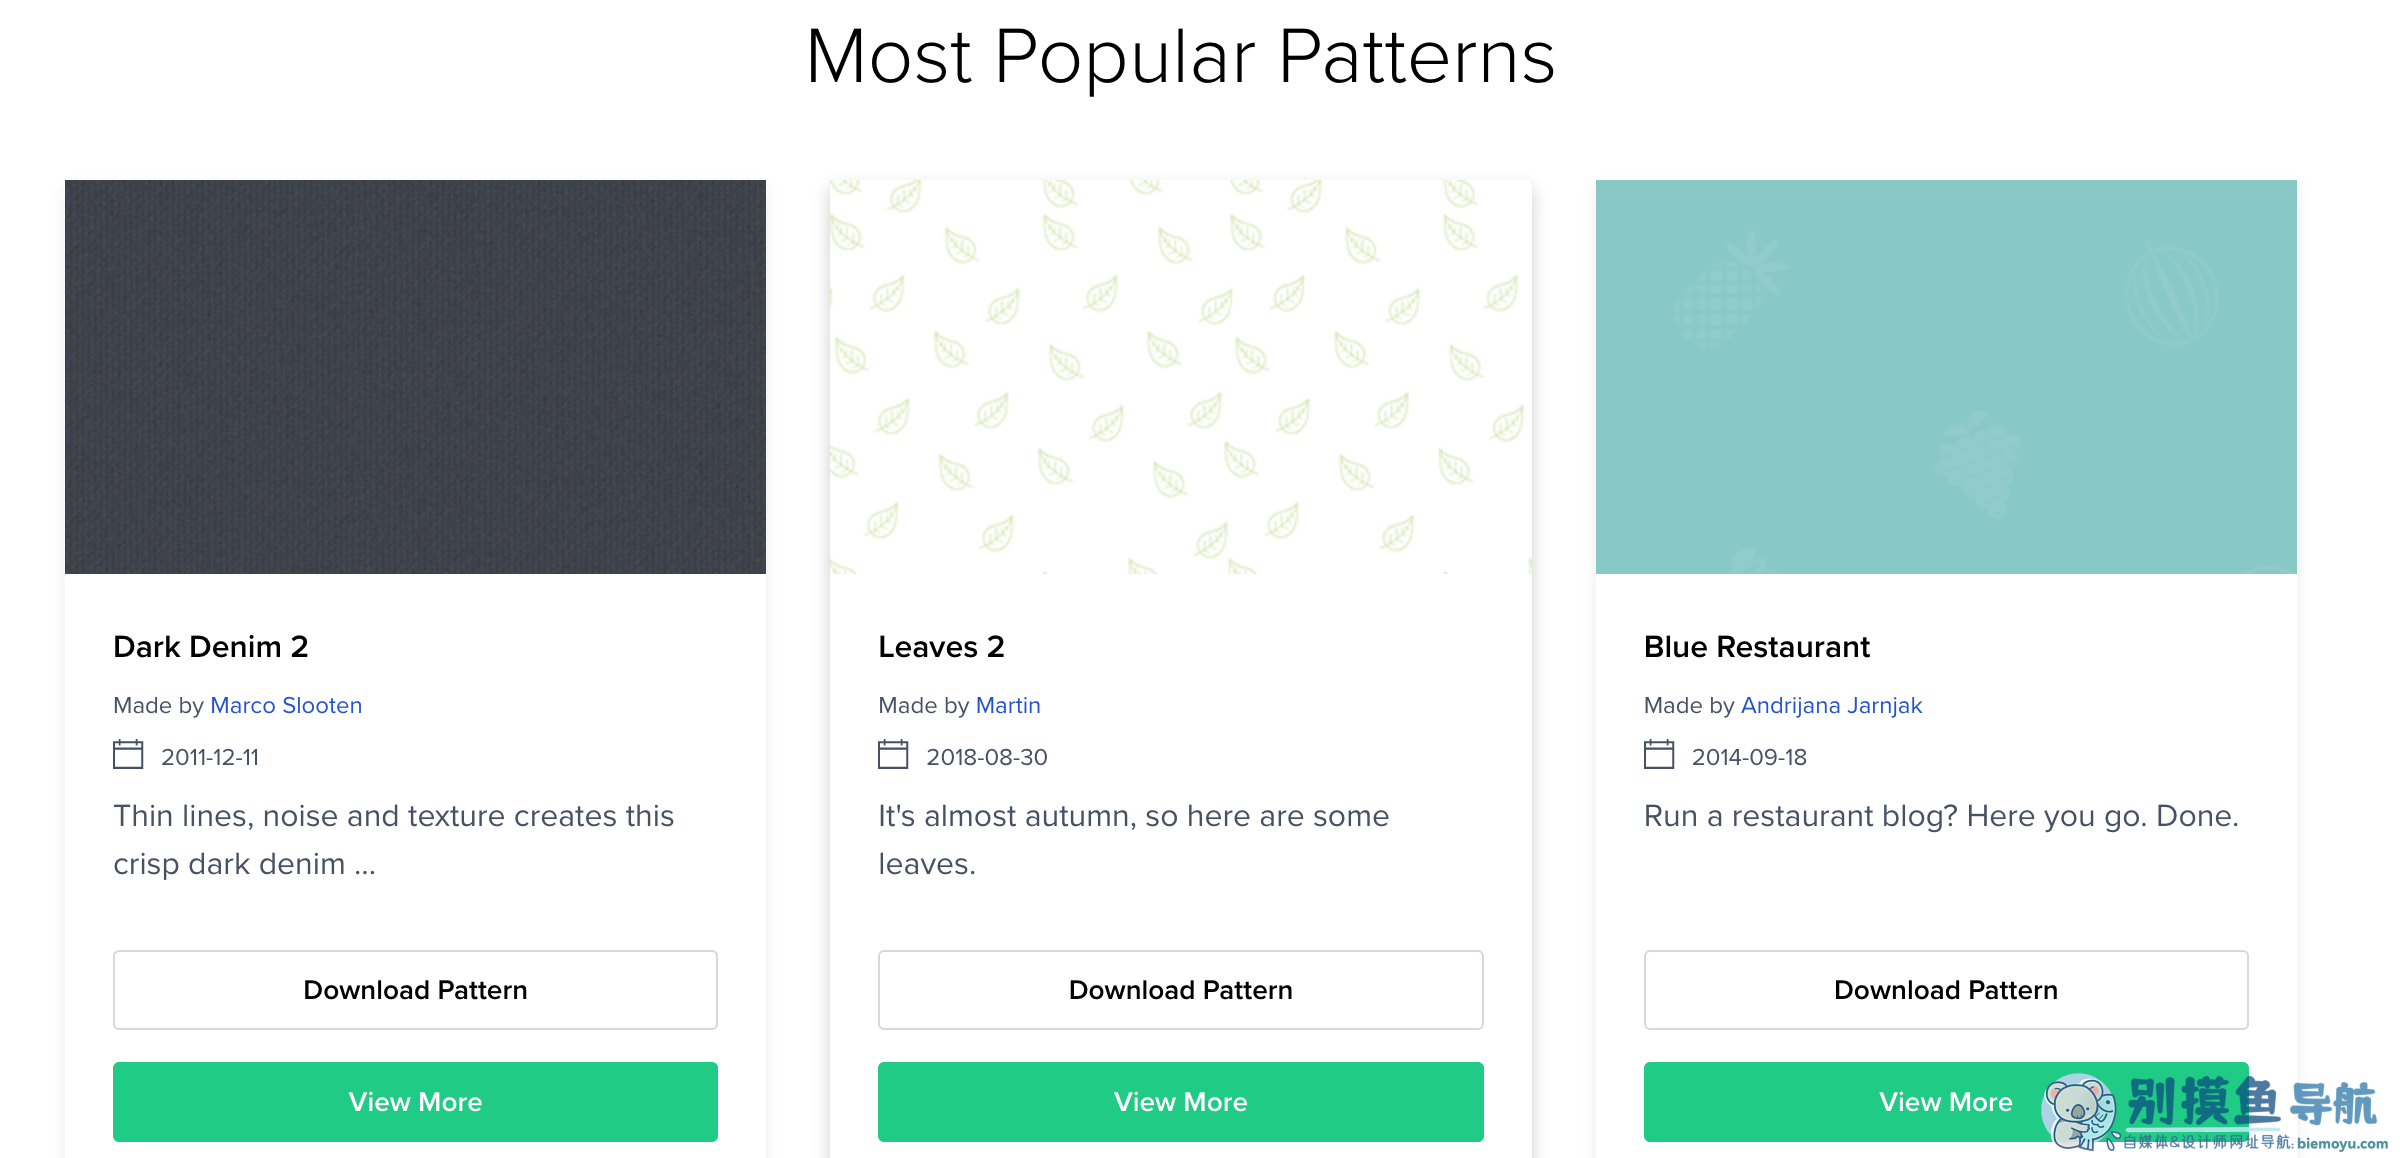Open the Dark Denim 2 pattern preview
This screenshot has height=1158, width=2400.
[x=415, y=377]
